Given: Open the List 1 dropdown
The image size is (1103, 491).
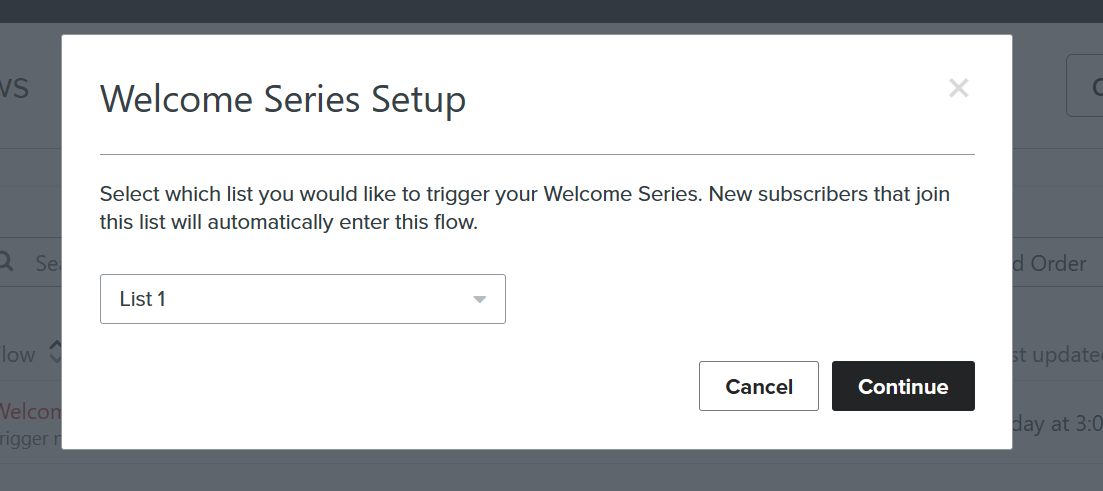Looking at the screenshot, I should (302, 299).
